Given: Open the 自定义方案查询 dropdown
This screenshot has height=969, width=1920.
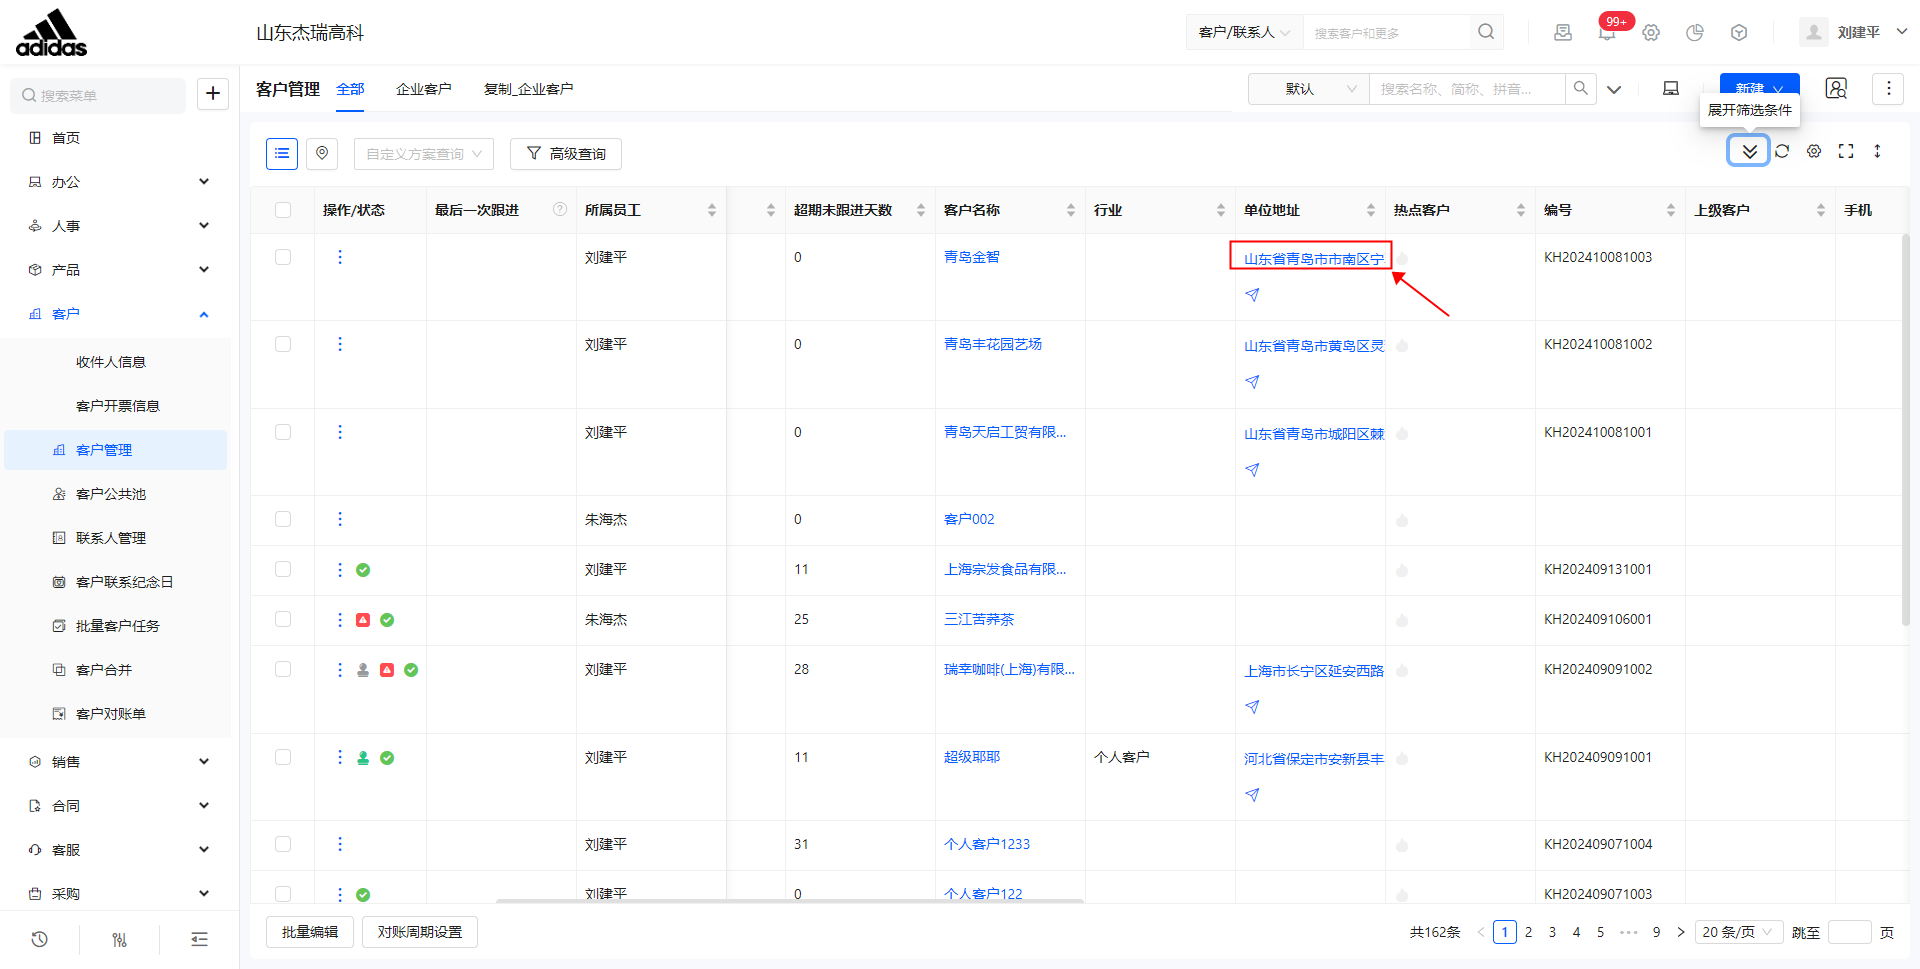Looking at the screenshot, I should [424, 154].
